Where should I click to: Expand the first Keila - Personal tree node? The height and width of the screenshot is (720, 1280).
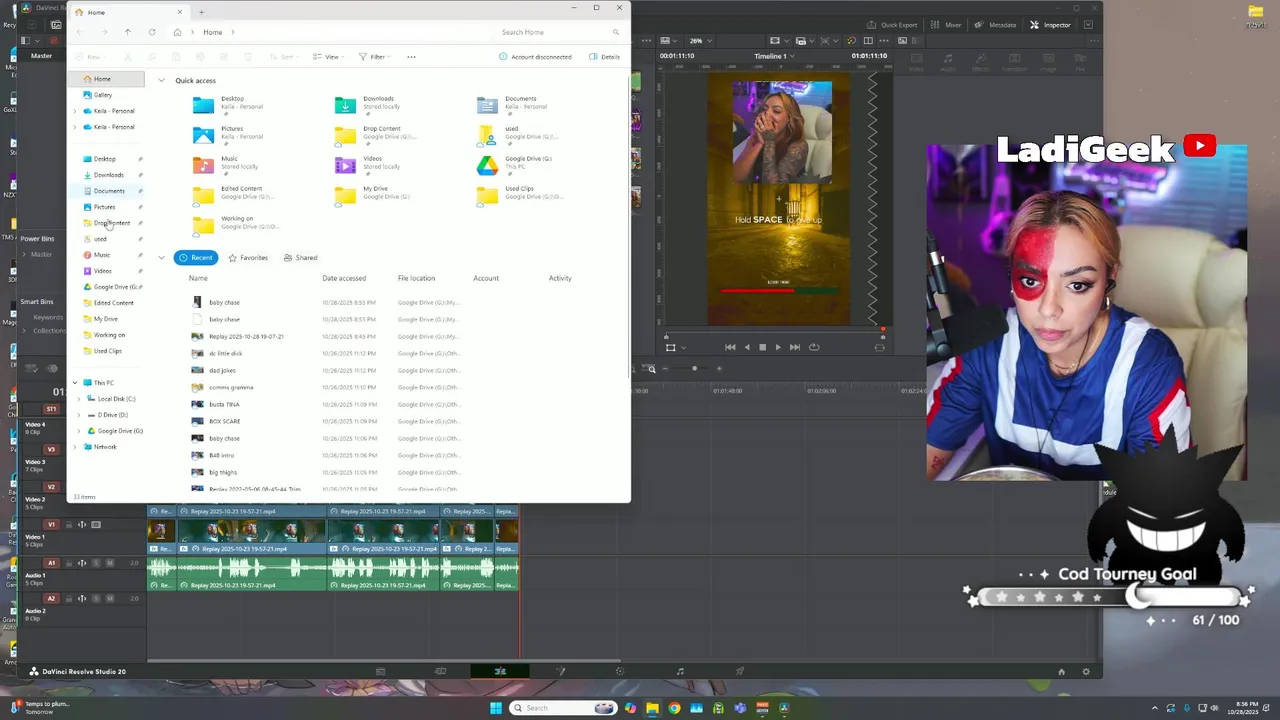point(75,111)
